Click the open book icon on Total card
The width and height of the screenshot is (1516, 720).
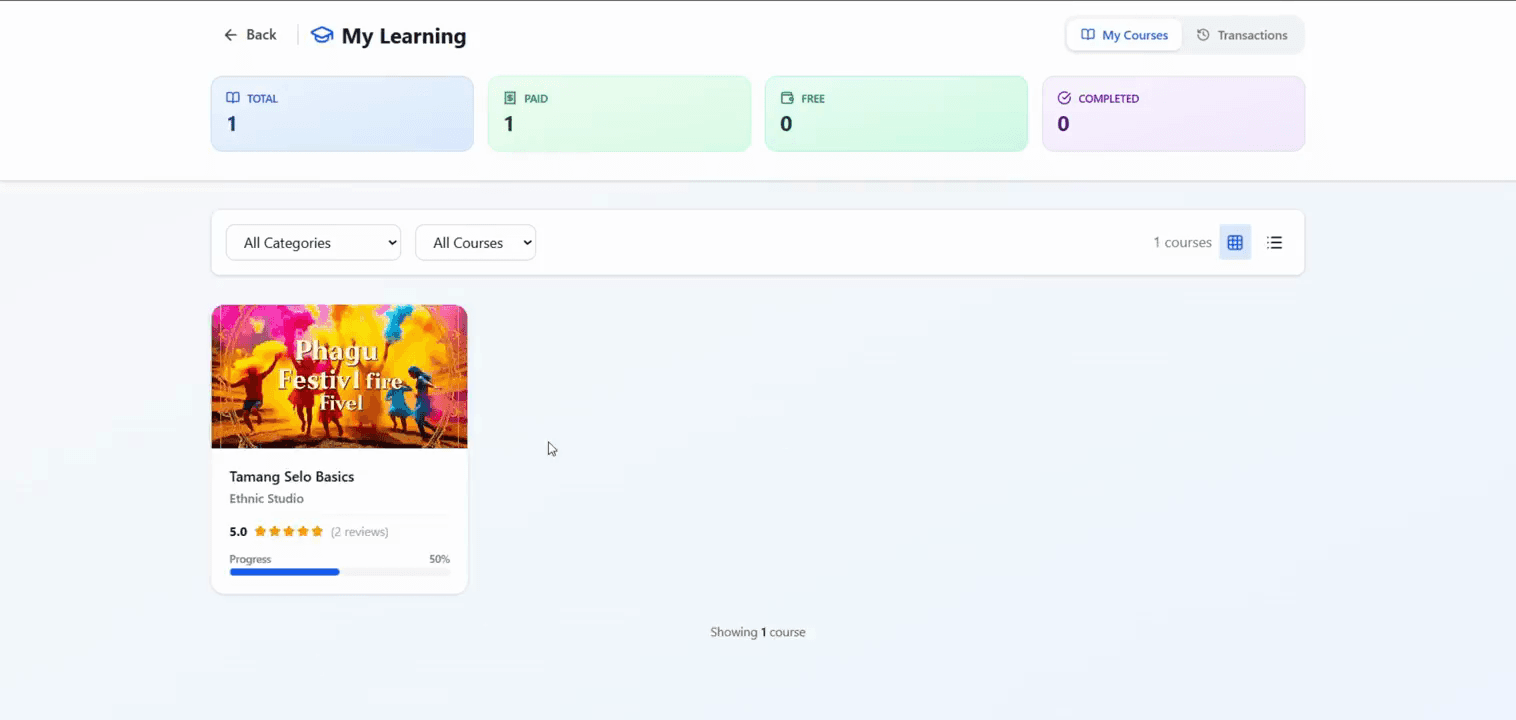(233, 98)
